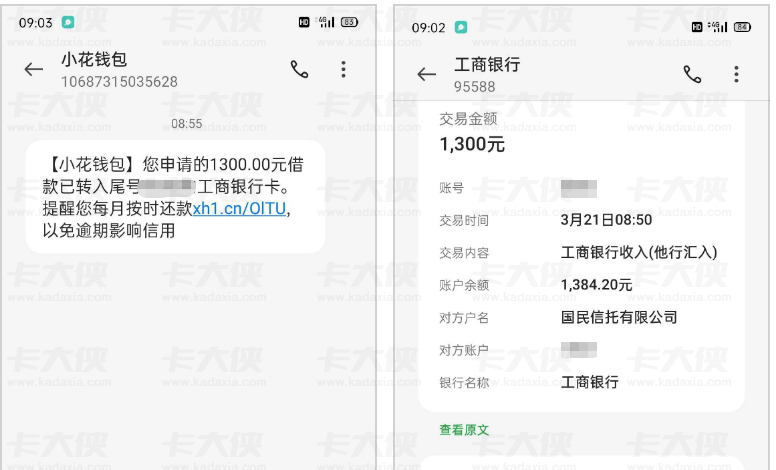Select the 工商银行 contact name
The height and width of the screenshot is (470, 776).
click(487, 64)
